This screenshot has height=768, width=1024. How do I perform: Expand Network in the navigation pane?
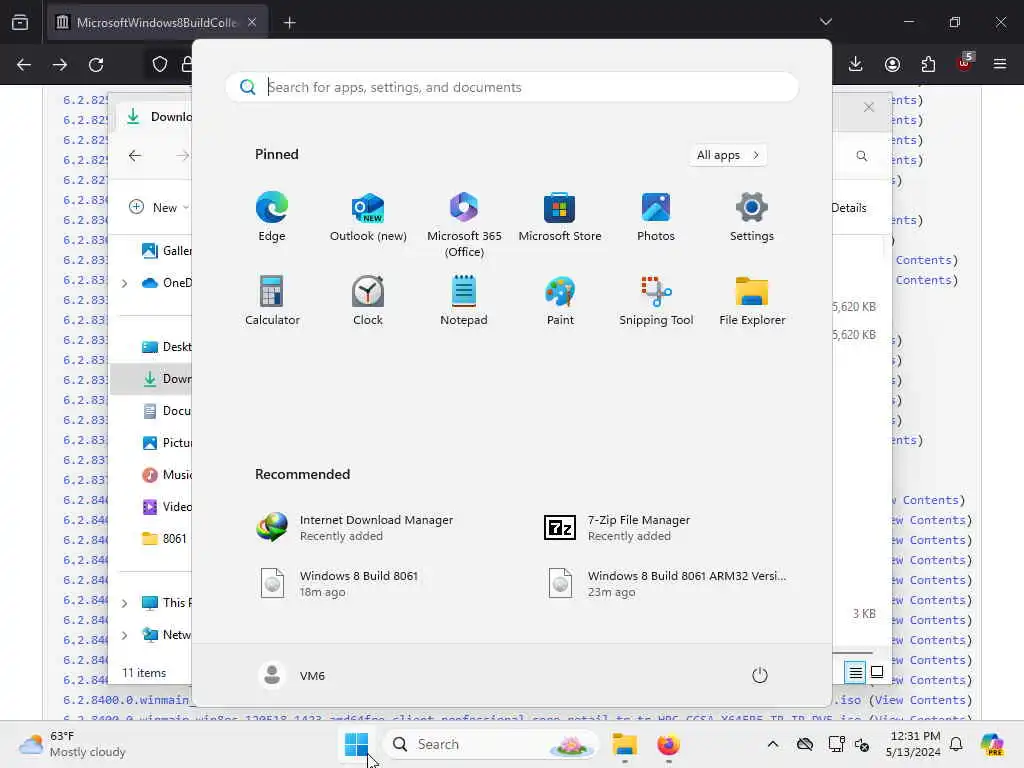[x=124, y=635]
